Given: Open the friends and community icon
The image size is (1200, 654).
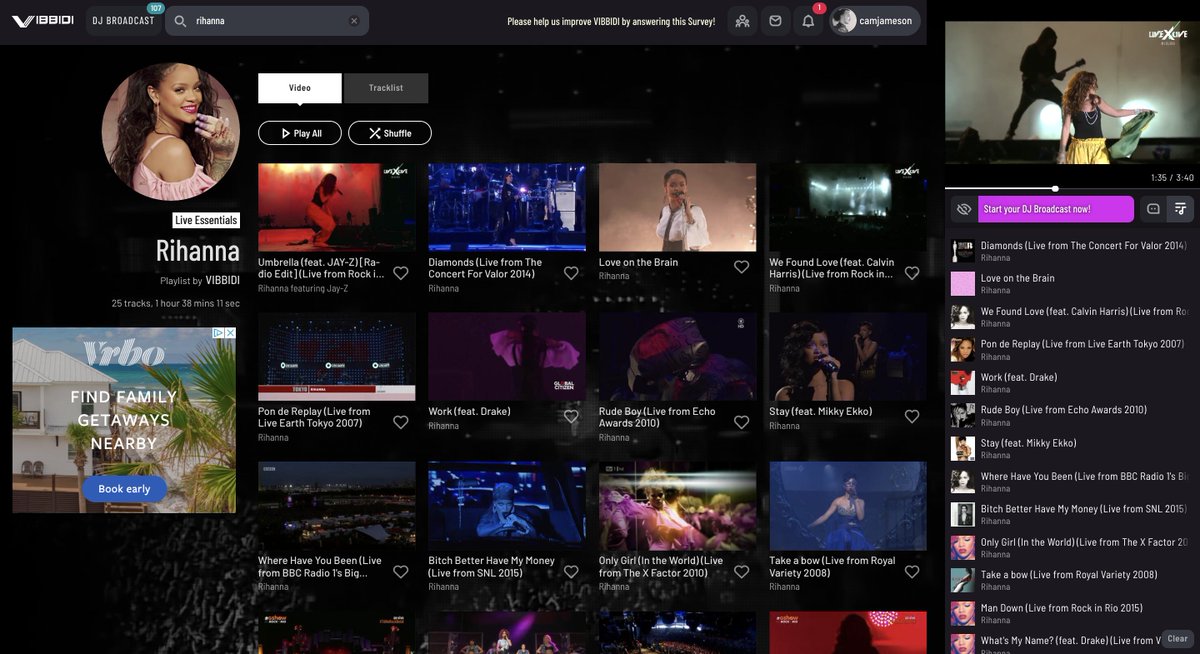Looking at the screenshot, I should click(x=742, y=21).
